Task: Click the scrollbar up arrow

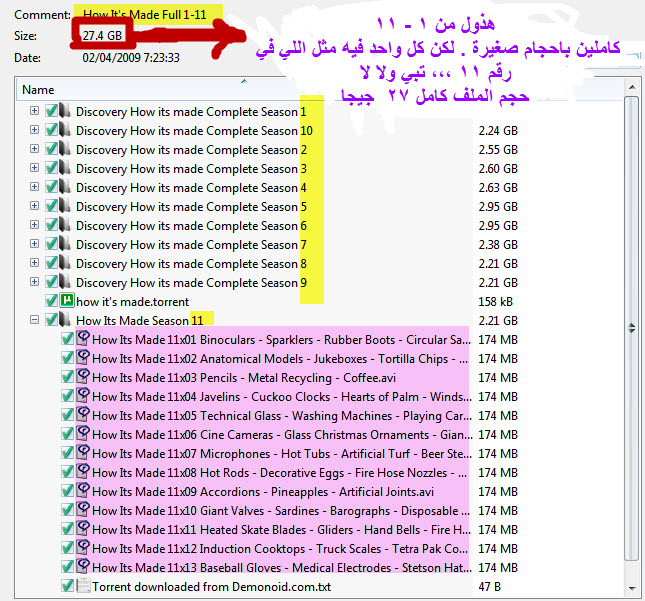Action: pos(632,87)
